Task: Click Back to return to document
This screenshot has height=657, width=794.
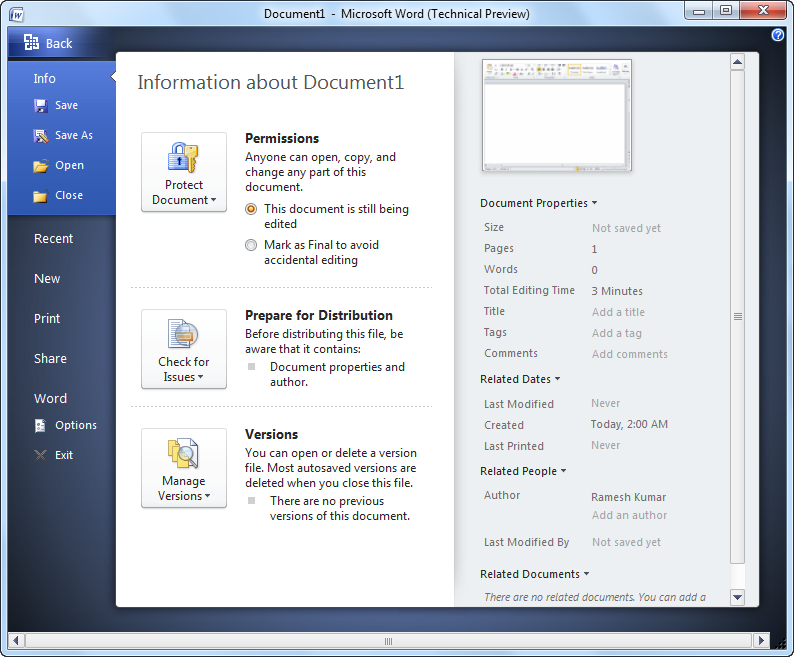Action: coord(59,44)
